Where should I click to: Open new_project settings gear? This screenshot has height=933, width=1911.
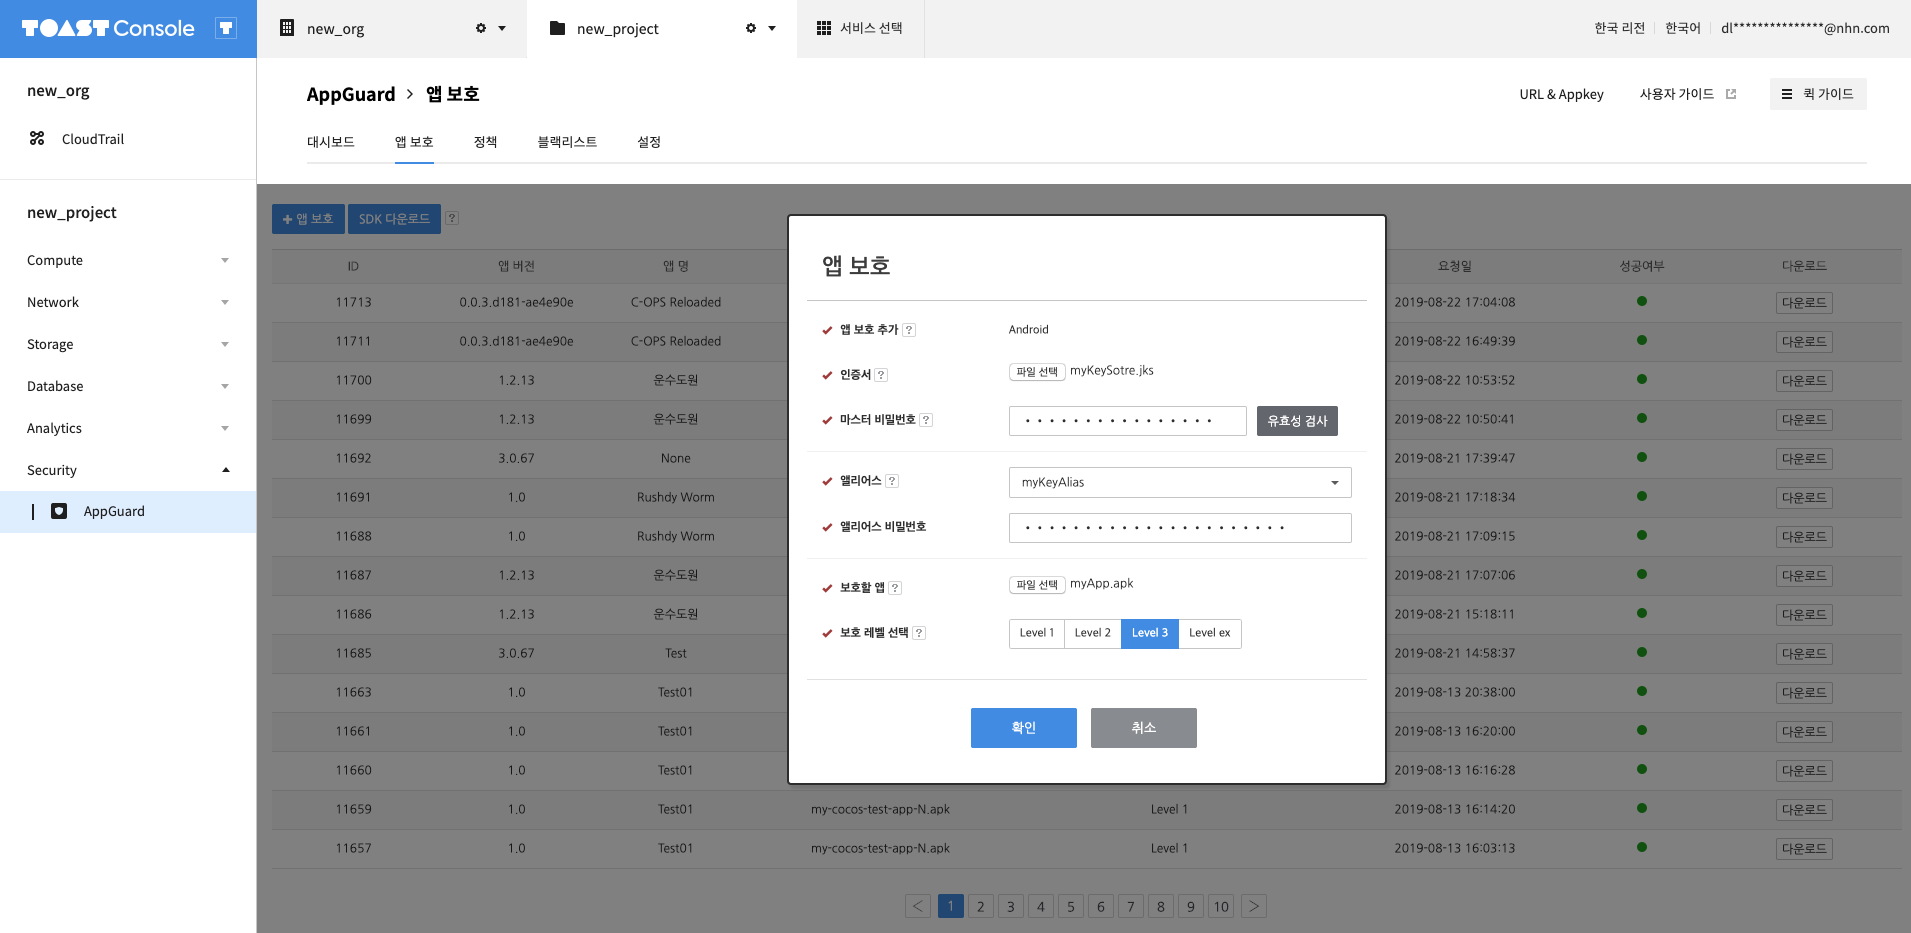[x=751, y=28]
